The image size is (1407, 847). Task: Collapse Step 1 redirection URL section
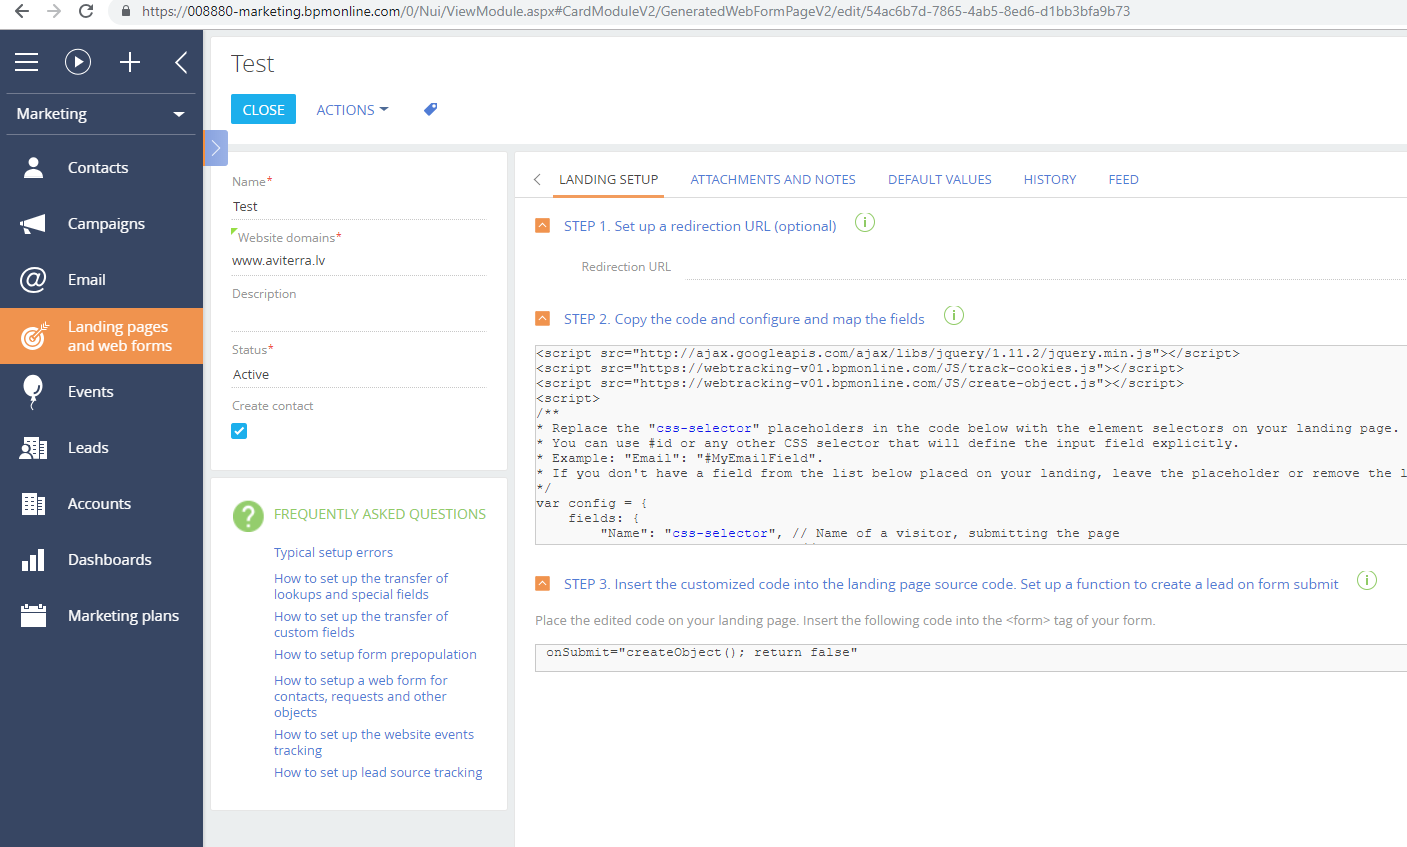543,226
